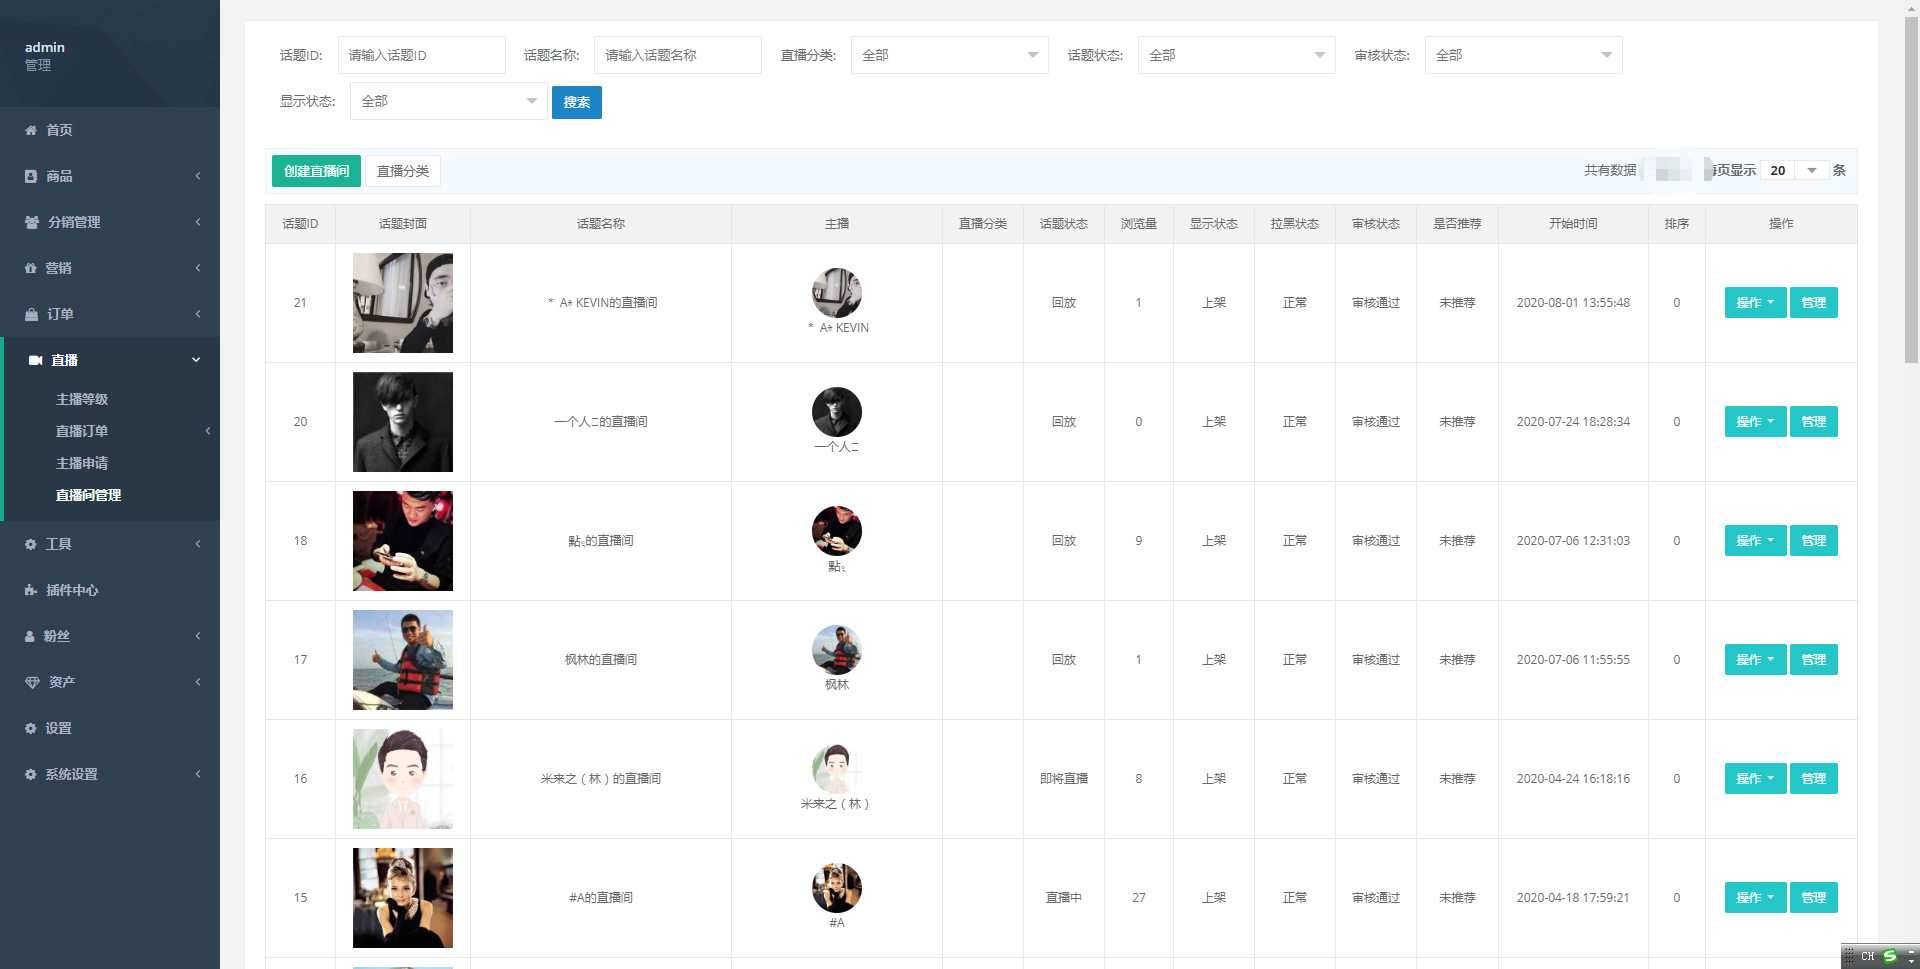The width and height of the screenshot is (1920, 969).
Task: Go to 主播申请 in the sidebar
Action: 82,463
